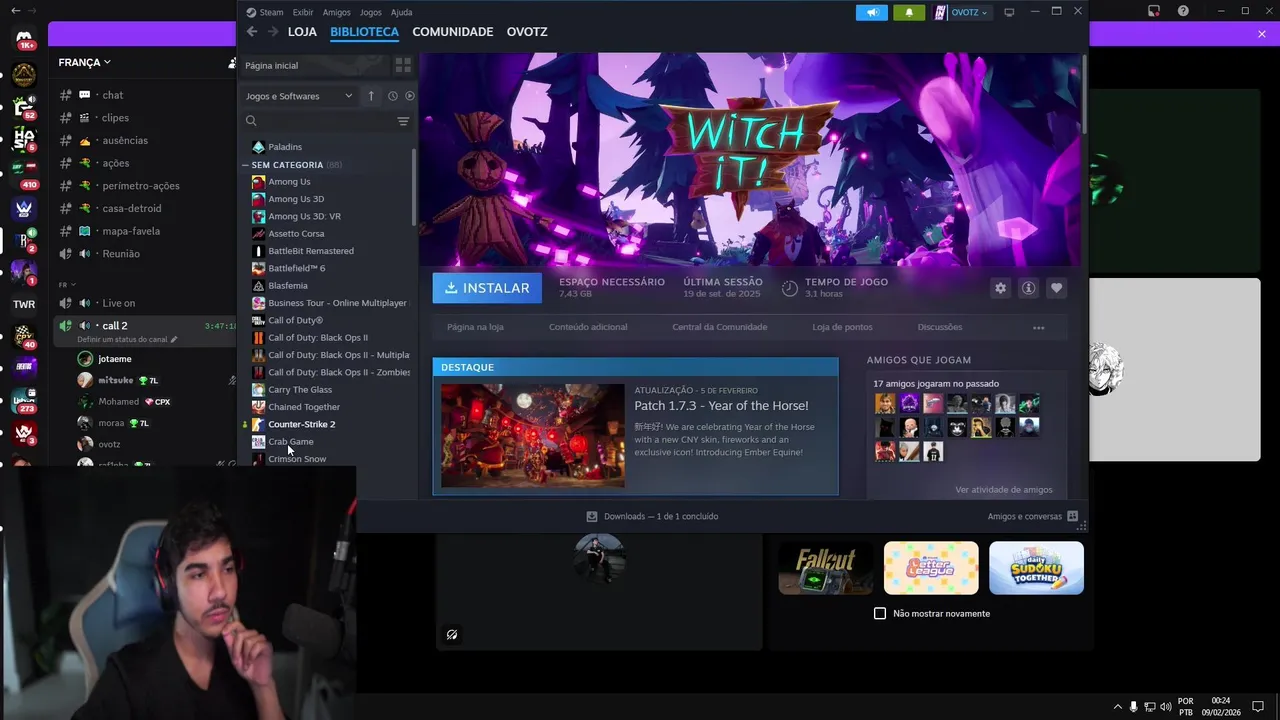Screen dimensions: 1280x720
Task: Click the INSTALAR button
Action: 487,288
